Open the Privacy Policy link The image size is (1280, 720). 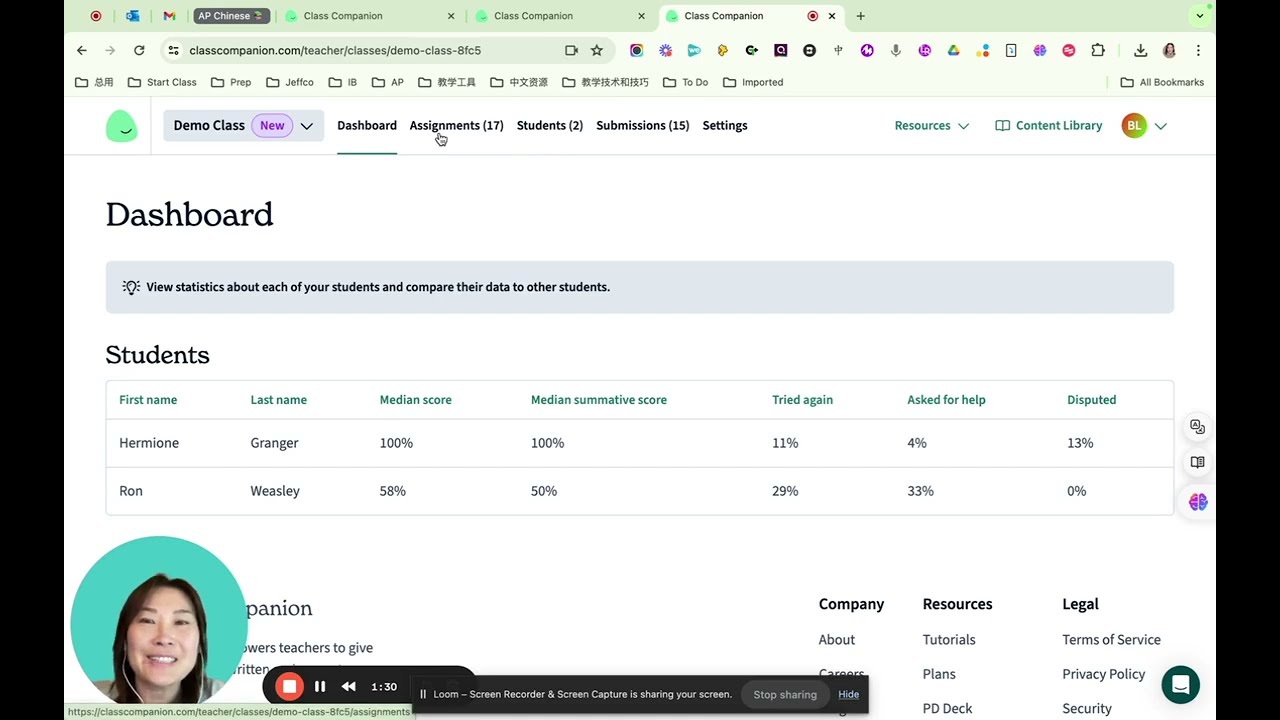(x=1103, y=674)
